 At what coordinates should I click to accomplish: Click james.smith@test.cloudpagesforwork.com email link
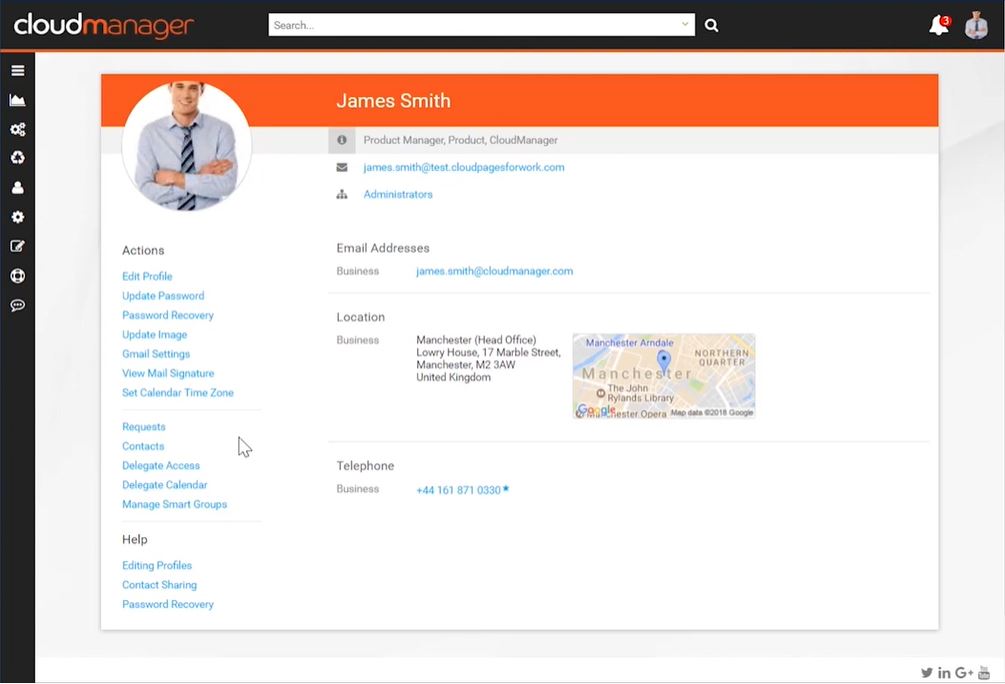click(464, 167)
